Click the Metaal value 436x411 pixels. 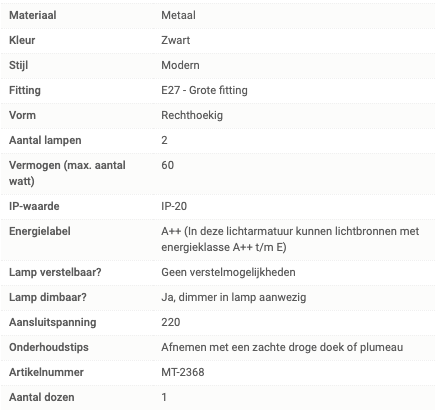coord(178,15)
